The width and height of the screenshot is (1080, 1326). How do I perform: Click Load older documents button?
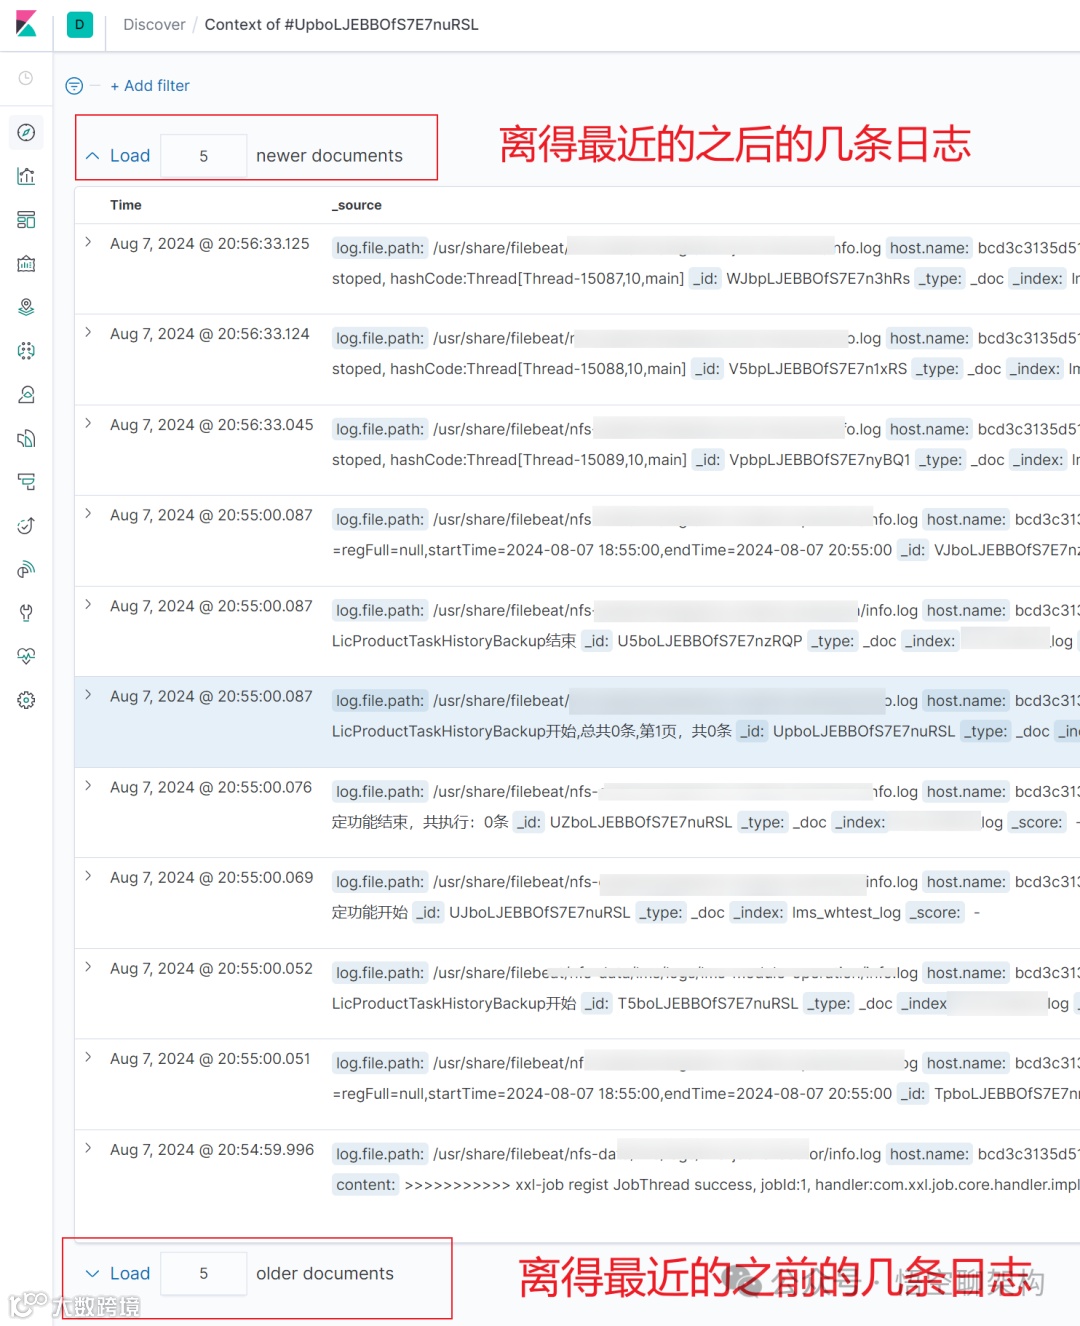click(118, 1273)
